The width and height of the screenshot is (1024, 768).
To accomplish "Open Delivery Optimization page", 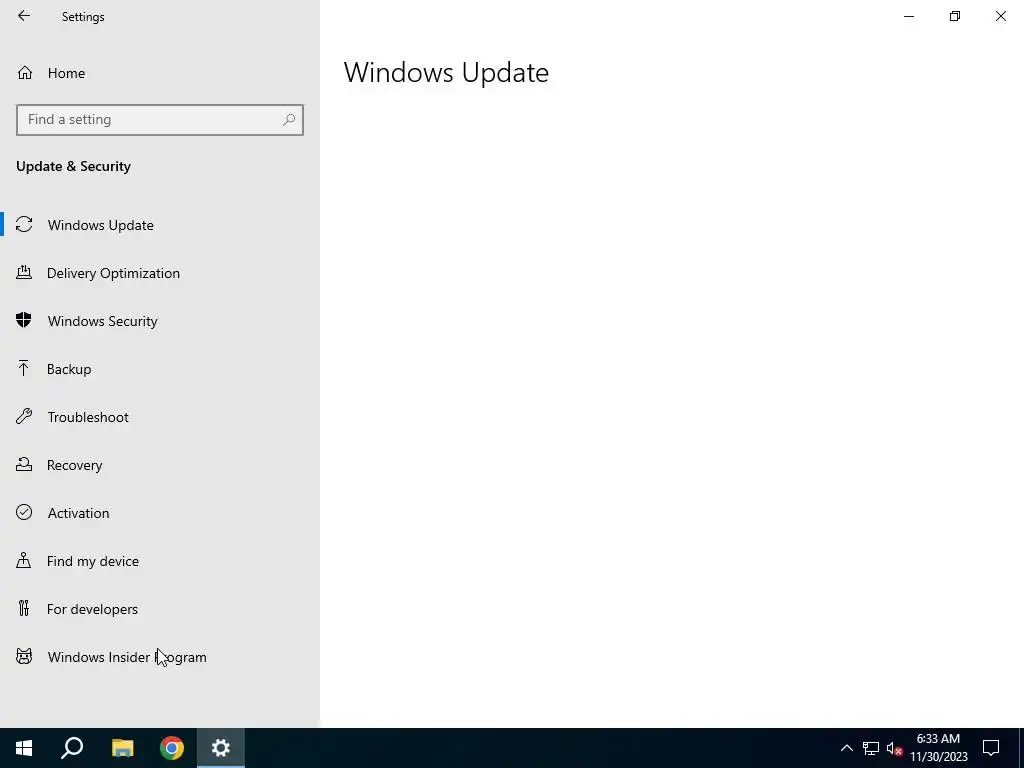I will pyautogui.click(x=114, y=273).
